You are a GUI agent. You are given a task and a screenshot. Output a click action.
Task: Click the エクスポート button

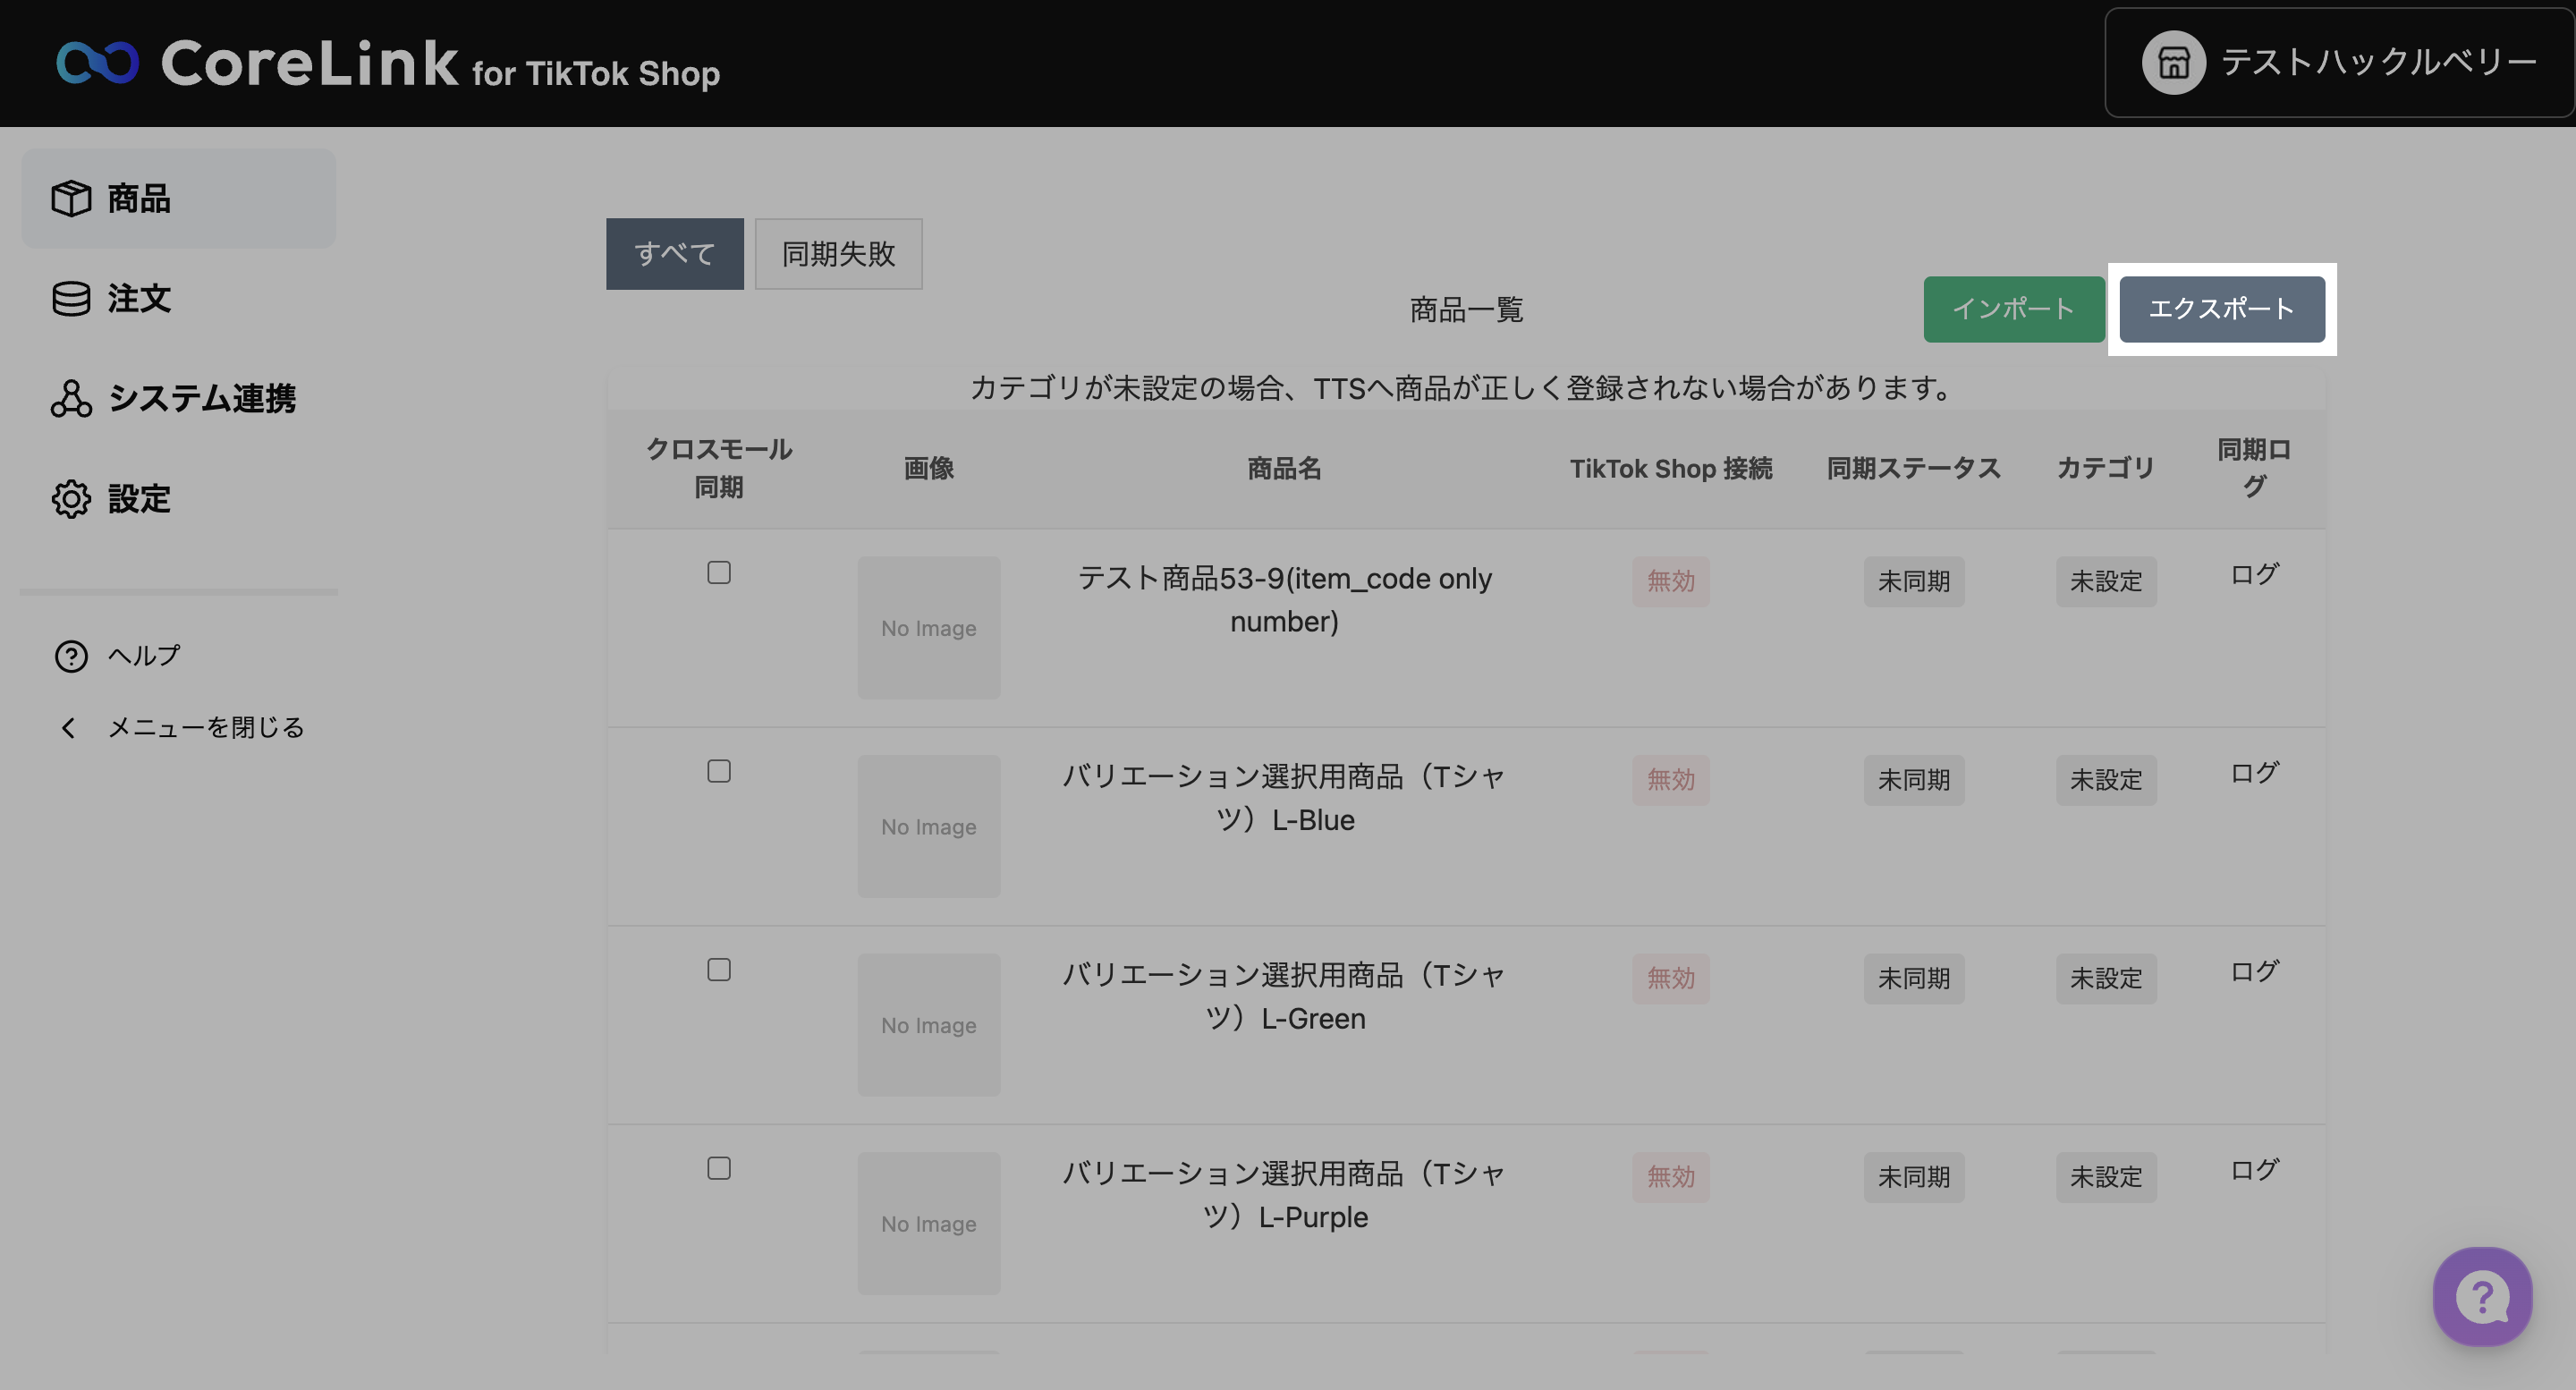pyautogui.click(x=2221, y=309)
